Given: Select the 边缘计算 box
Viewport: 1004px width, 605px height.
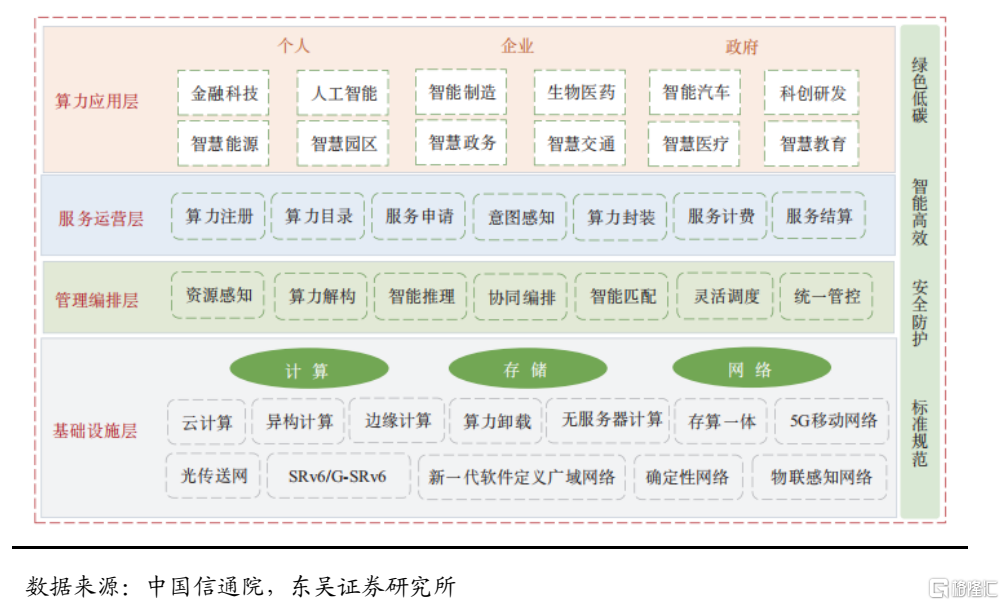Looking at the screenshot, I should pyautogui.click(x=398, y=420).
